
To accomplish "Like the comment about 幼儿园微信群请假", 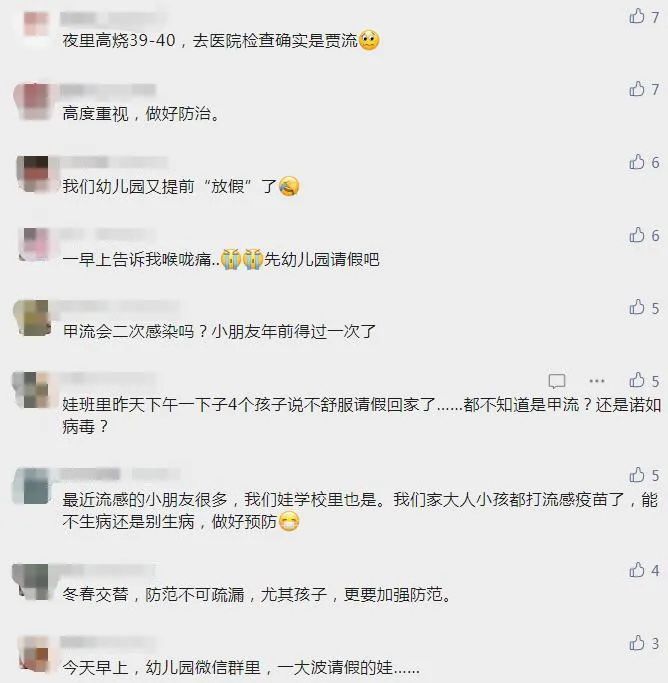I will pyautogui.click(x=637, y=643).
